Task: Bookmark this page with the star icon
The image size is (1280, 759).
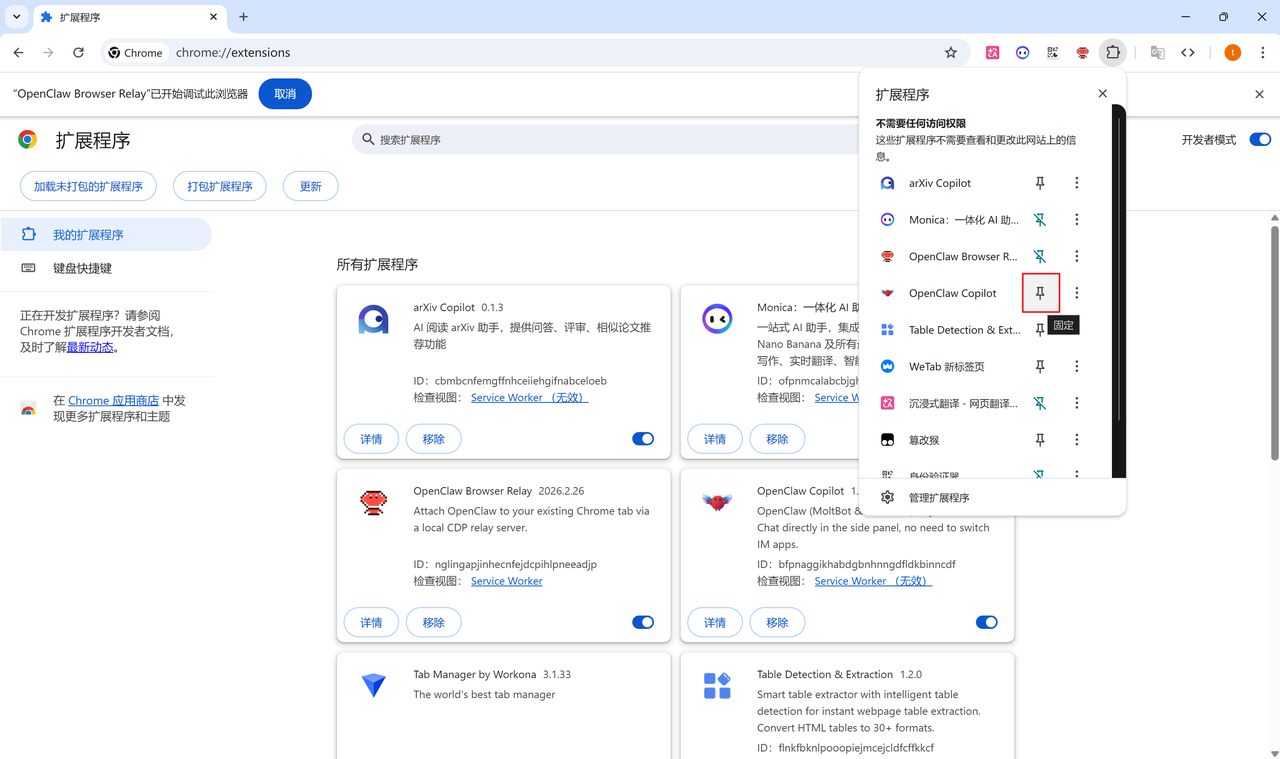Action: click(951, 53)
